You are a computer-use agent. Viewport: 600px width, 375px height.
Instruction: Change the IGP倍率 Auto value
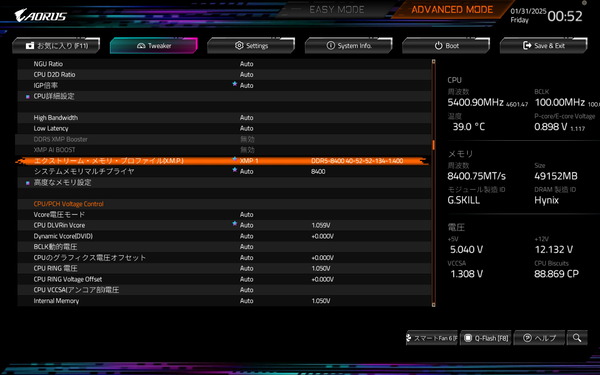[x=246, y=85]
